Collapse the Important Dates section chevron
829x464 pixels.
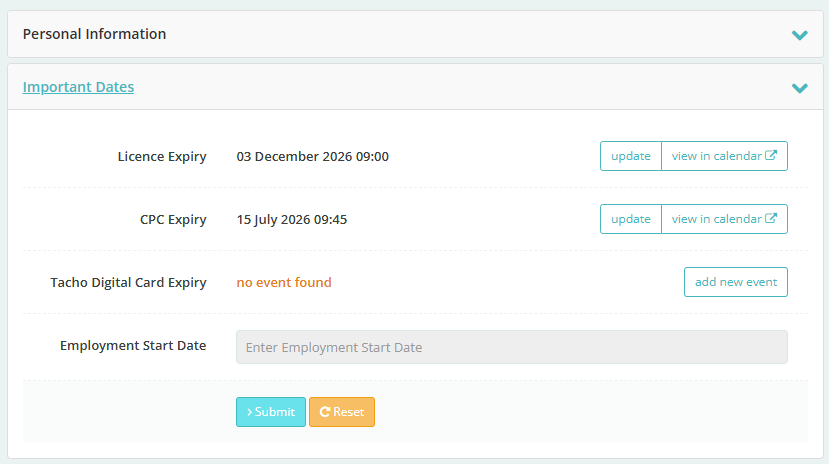click(x=799, y=88)
